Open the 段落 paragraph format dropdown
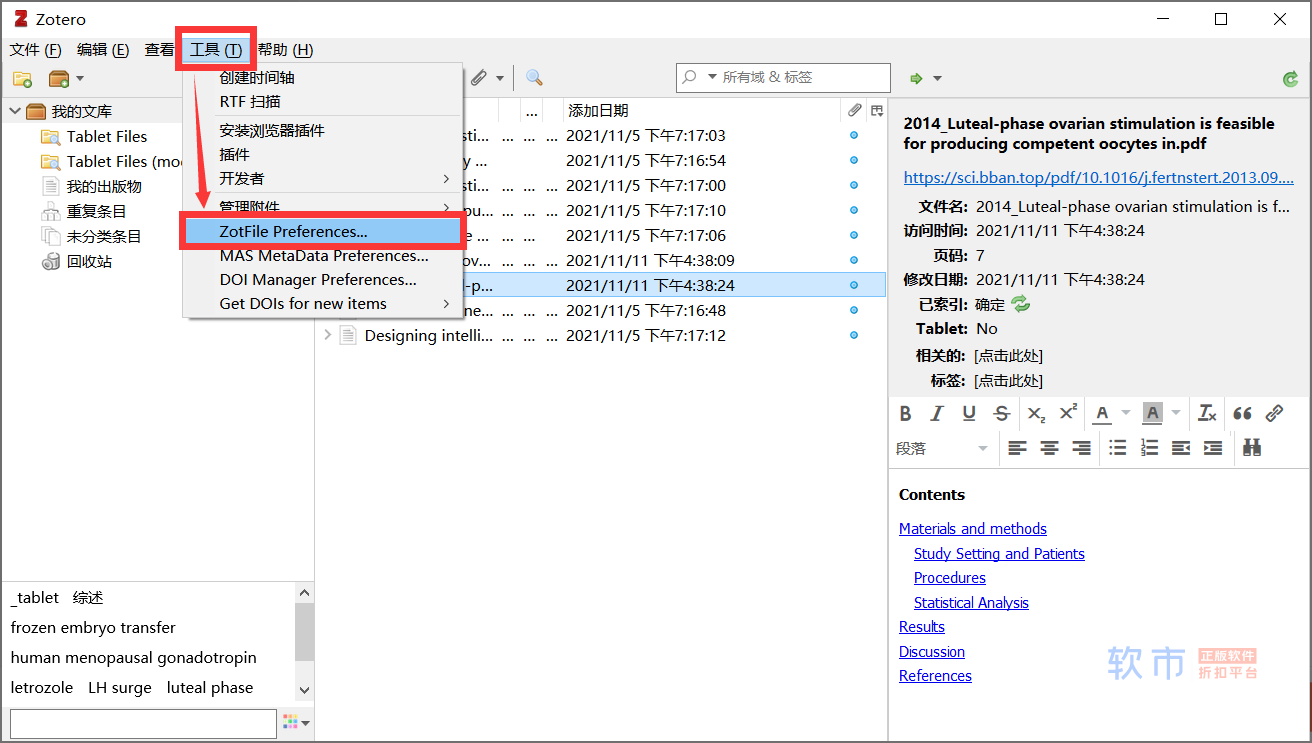 943,448
